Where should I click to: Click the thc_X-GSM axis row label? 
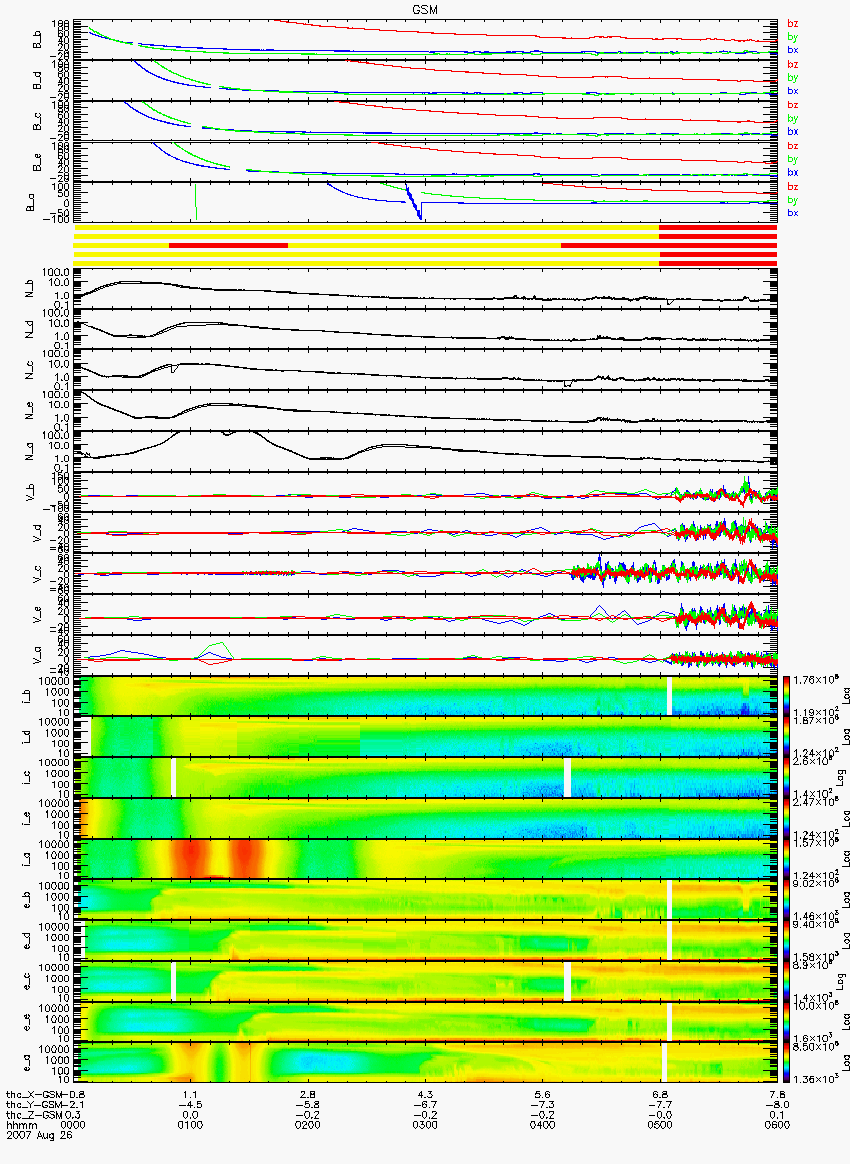tap(34, 1094)
